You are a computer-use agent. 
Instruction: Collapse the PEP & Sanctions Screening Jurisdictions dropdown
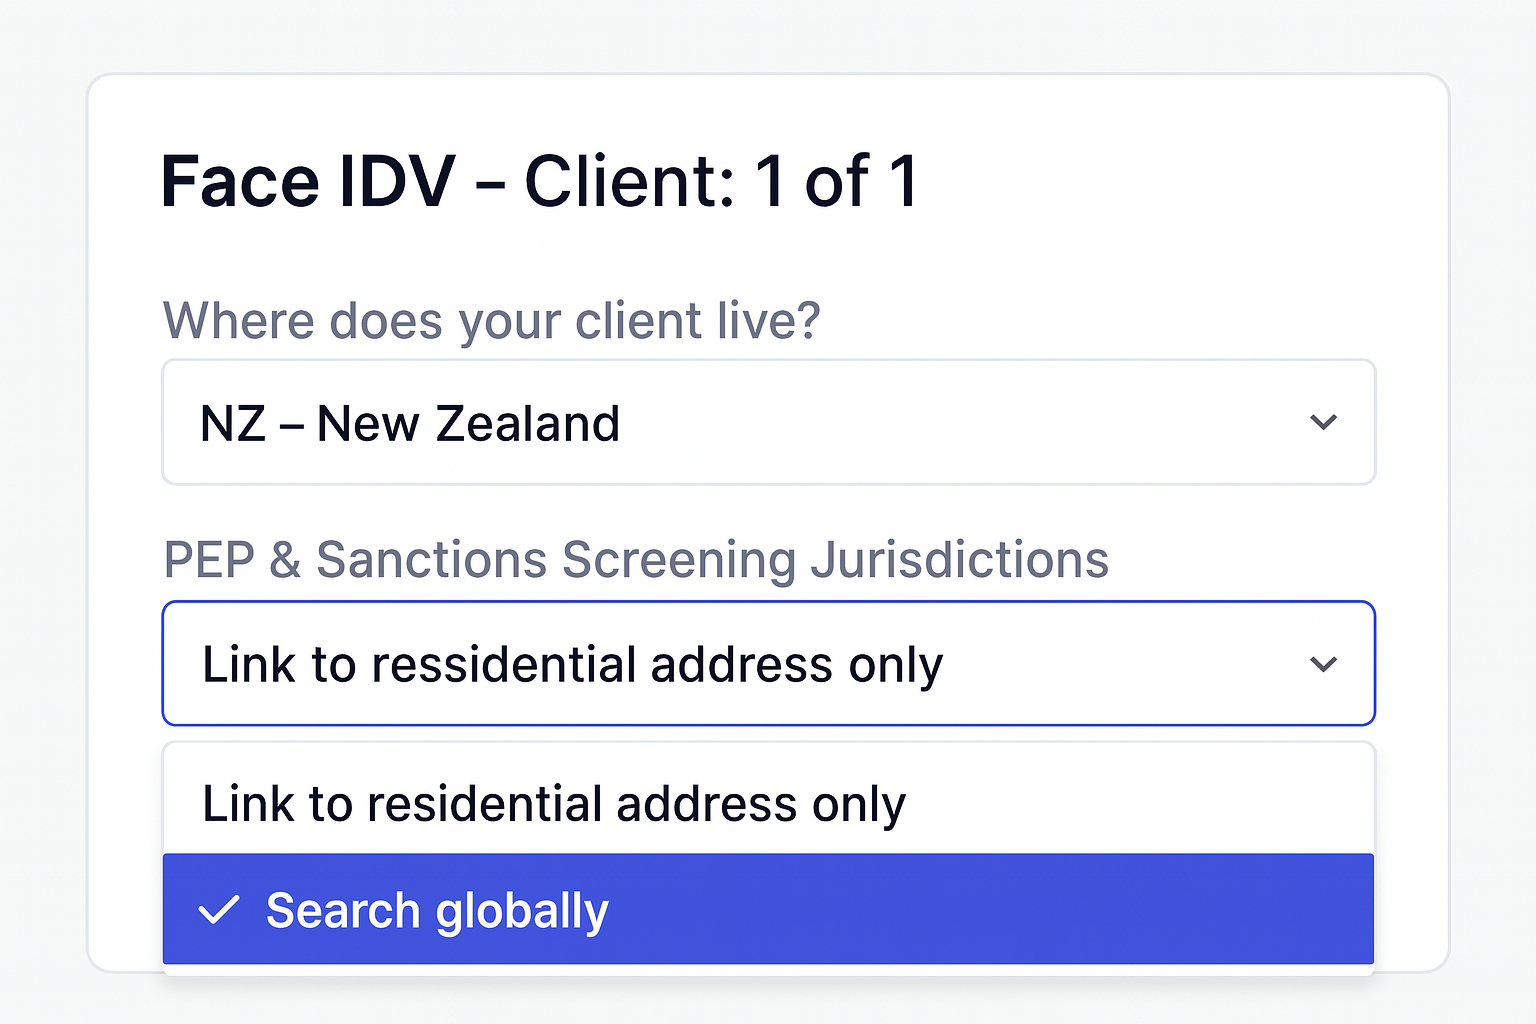click(768, 664)
